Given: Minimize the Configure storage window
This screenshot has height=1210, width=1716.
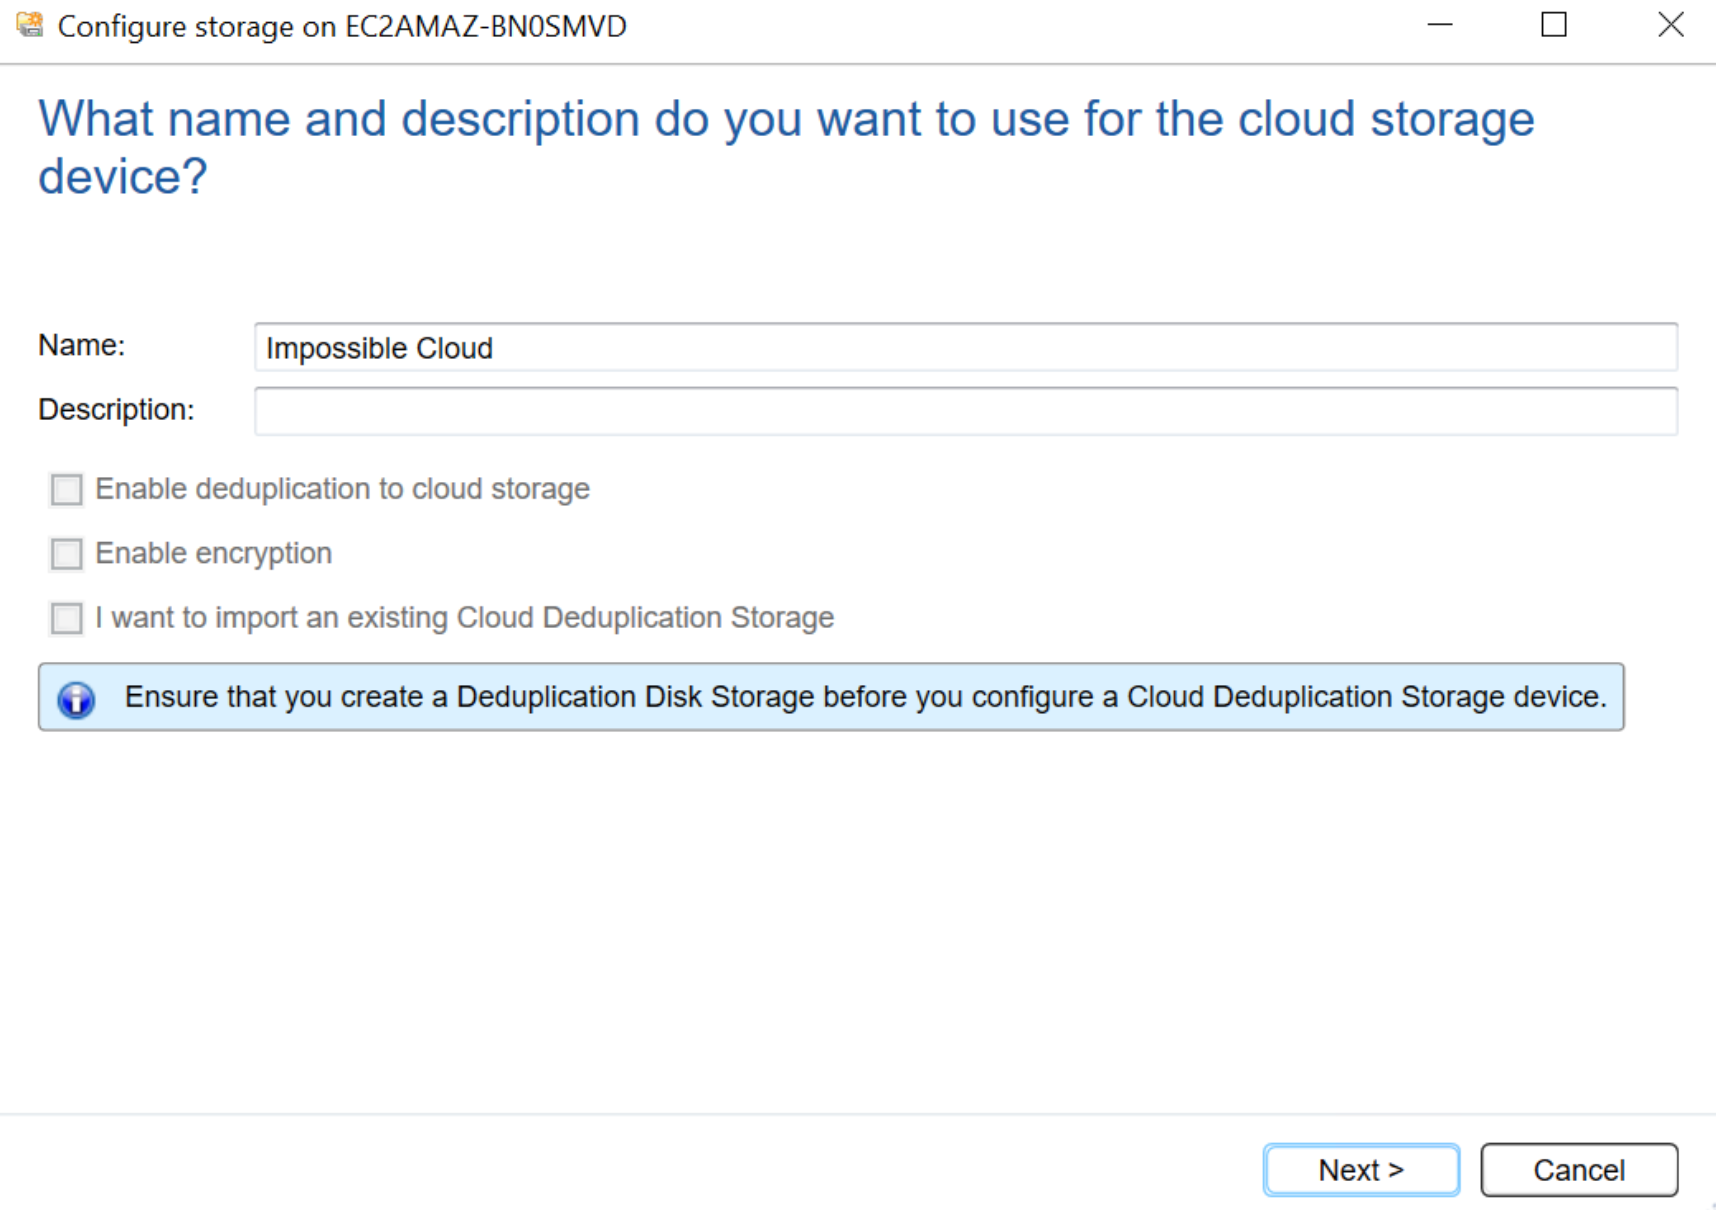Looking at the screenshot, I should coord(1440,25).
